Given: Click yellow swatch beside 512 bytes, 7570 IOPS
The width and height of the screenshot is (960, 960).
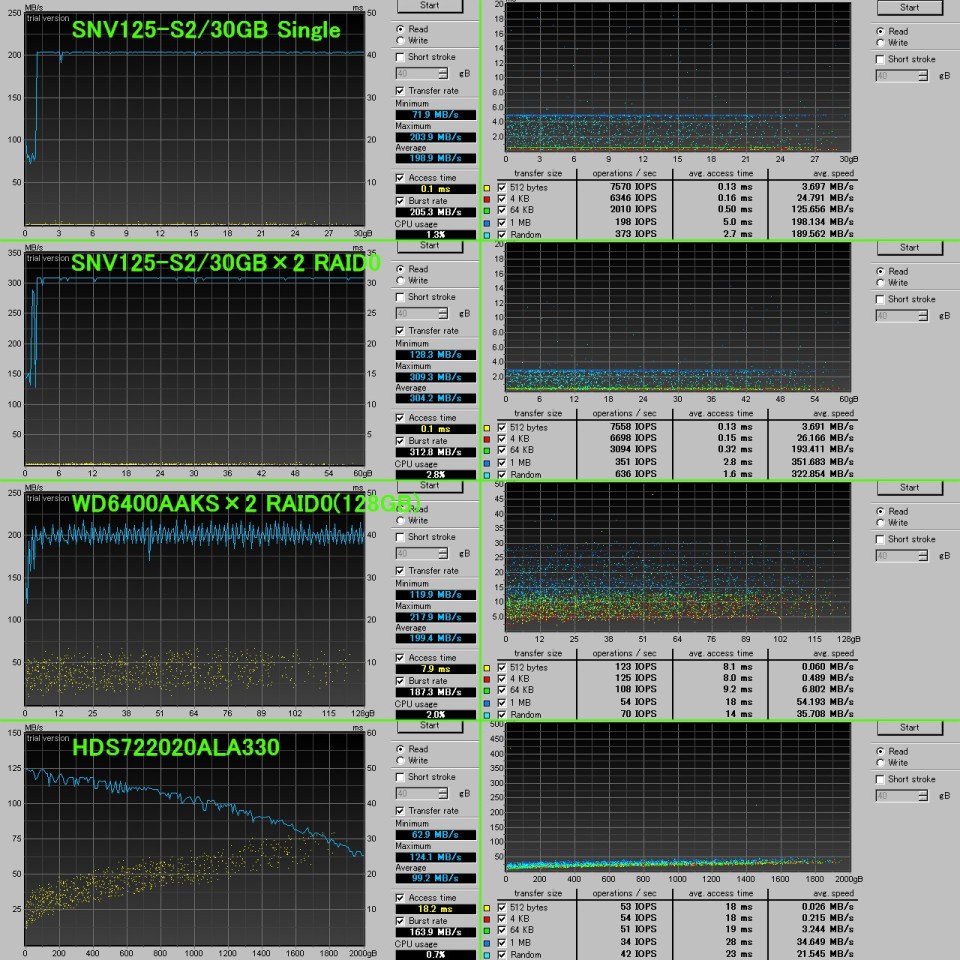Looking at the screenshot, I should tap(487, 188).
